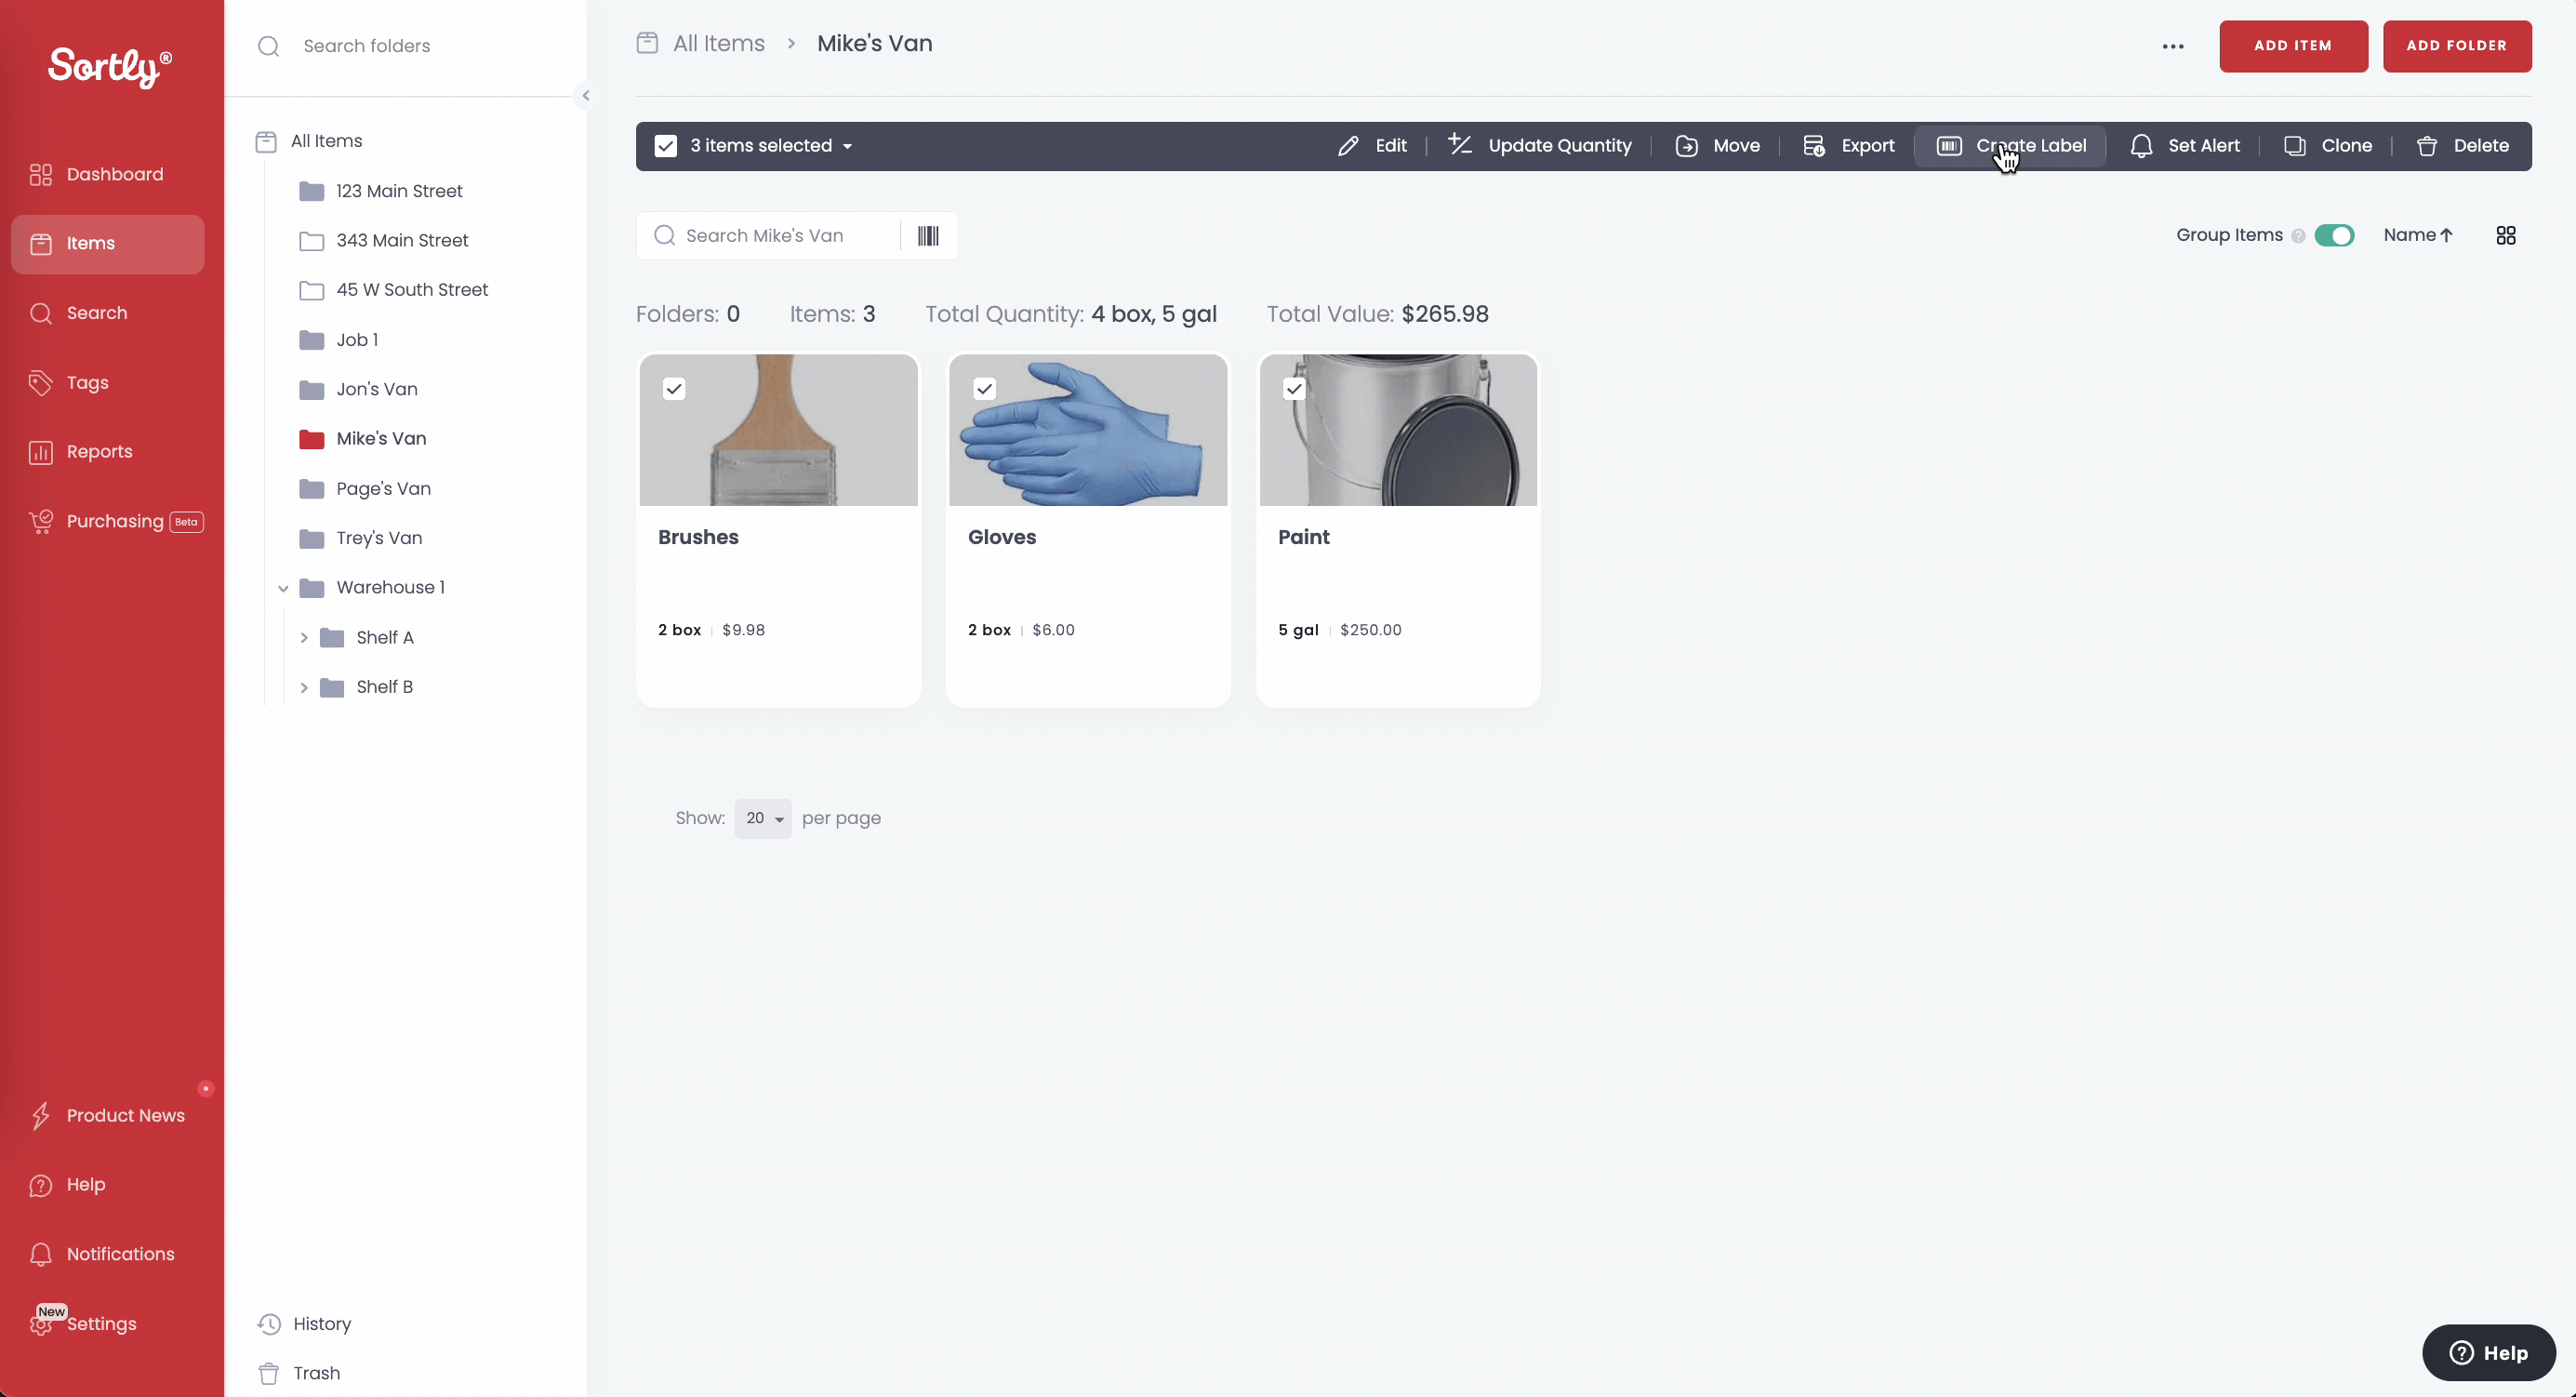Click the Set Alert bell icon

[2140, 146]
